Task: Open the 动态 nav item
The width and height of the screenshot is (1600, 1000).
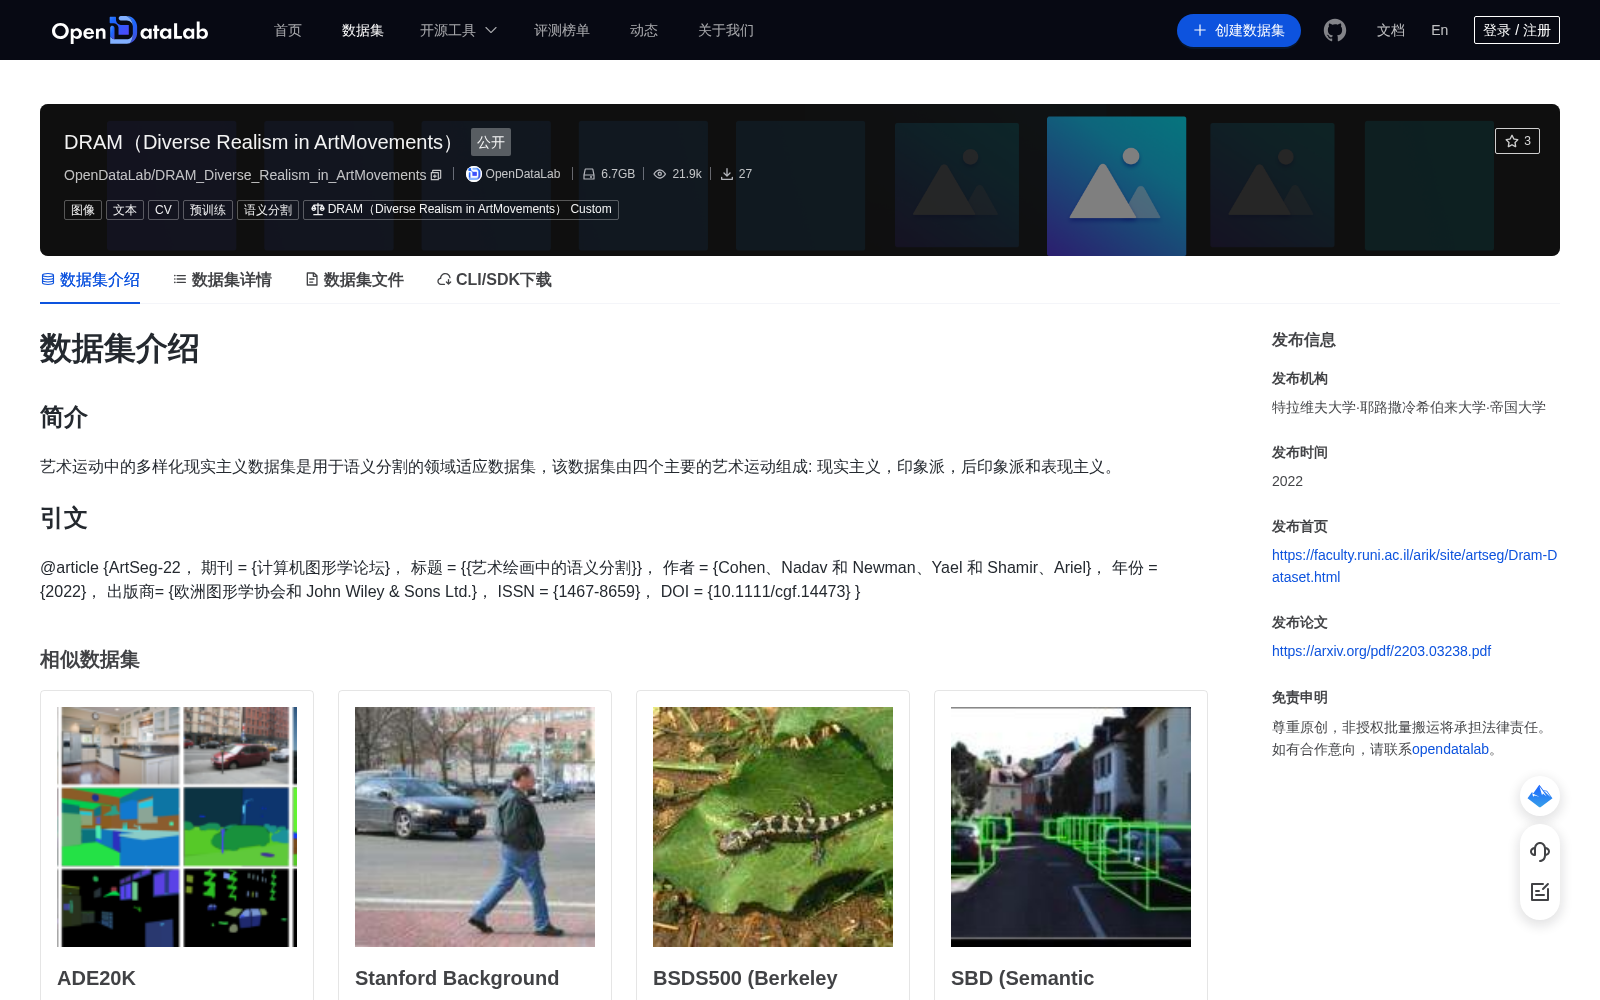Action: tap(644, 30)
